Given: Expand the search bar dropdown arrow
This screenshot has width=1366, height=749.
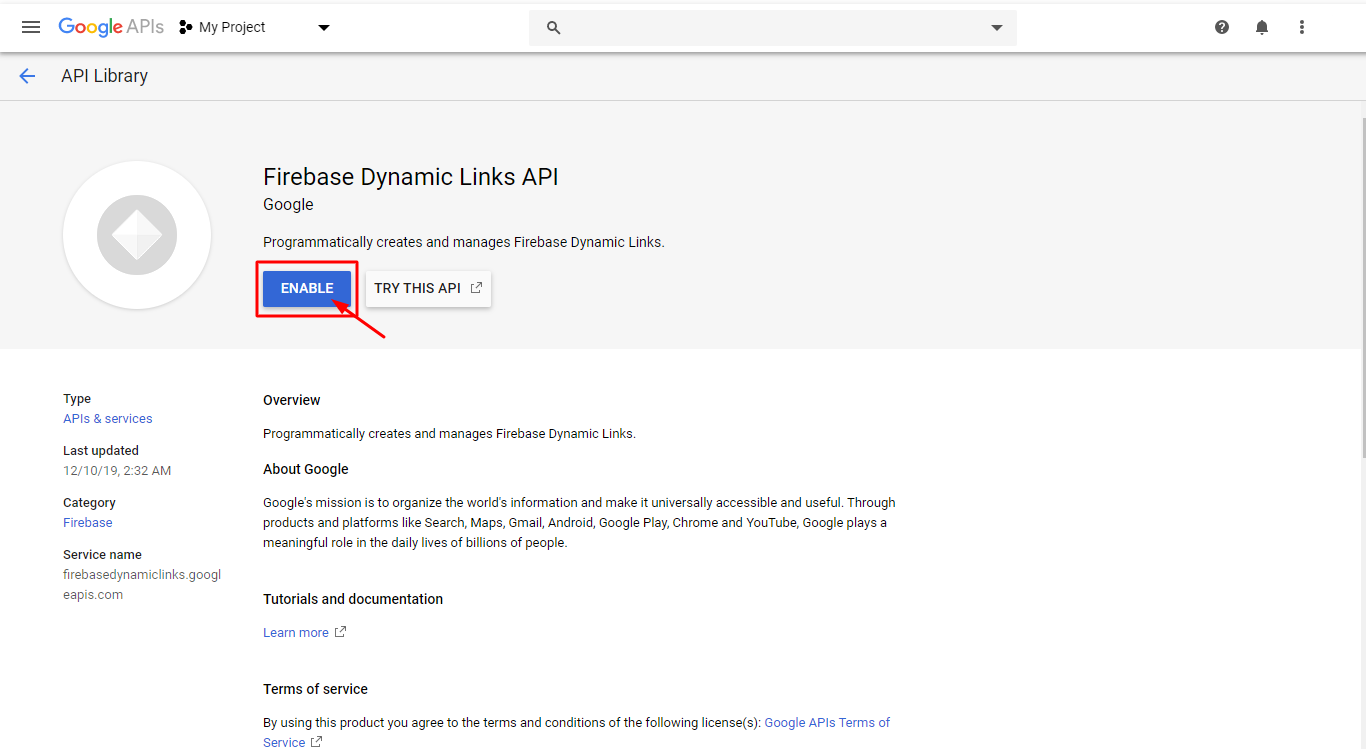Looking at the screenshot, I should coord(997,28).
